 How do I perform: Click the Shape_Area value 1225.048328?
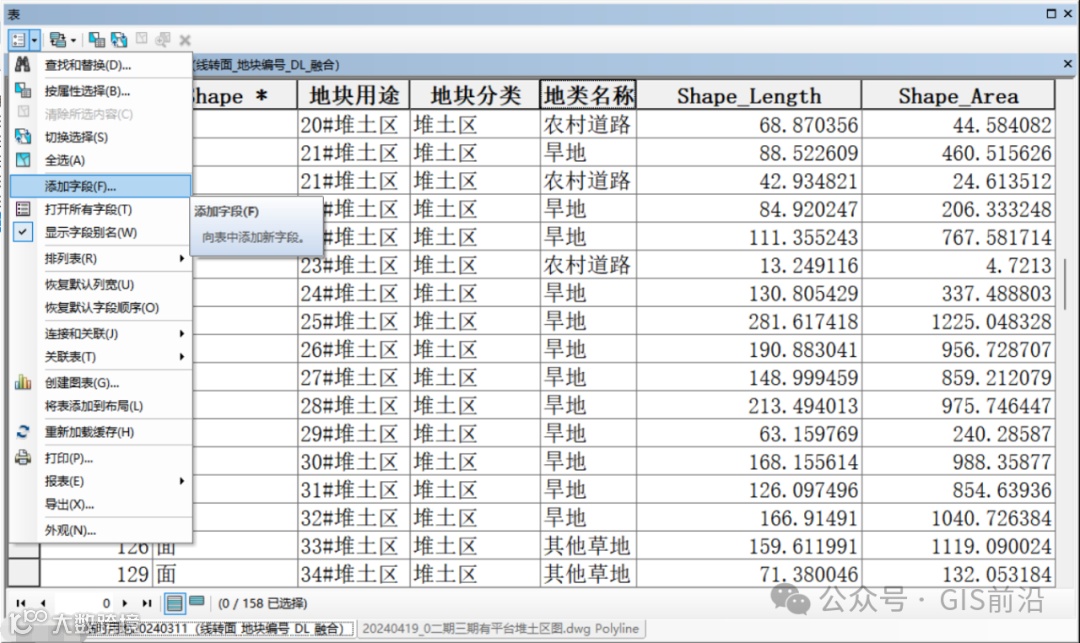tap(958, 322)
